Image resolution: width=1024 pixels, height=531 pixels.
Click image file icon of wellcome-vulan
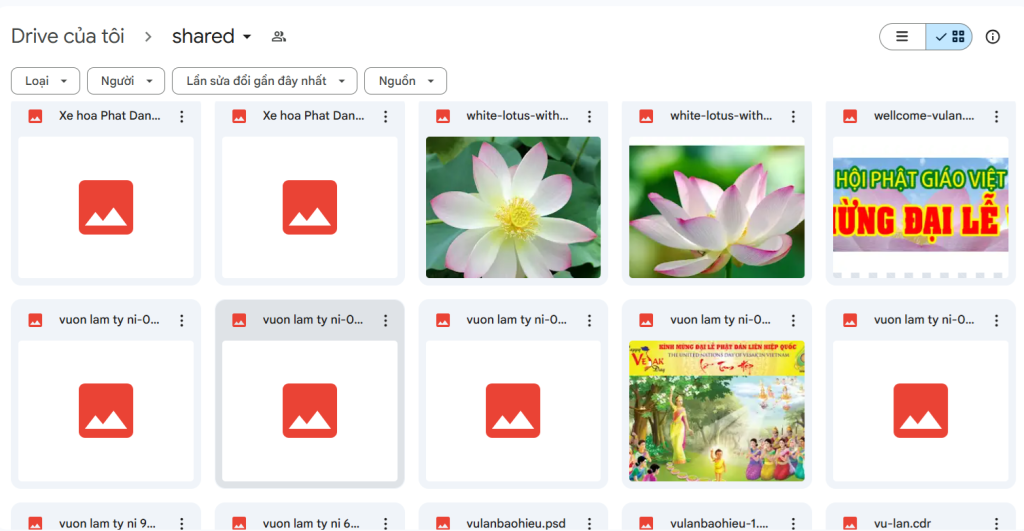pos(850,116)
